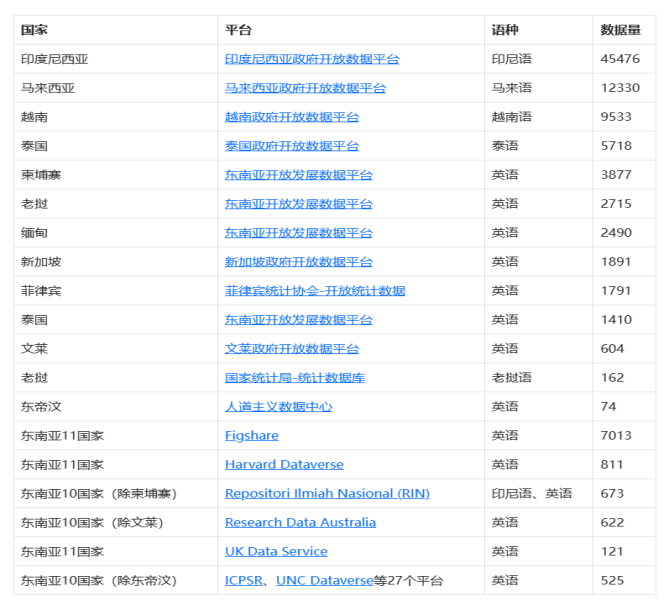Click the Harvard Dataverse link
The image size is (670, 605).
284,465
